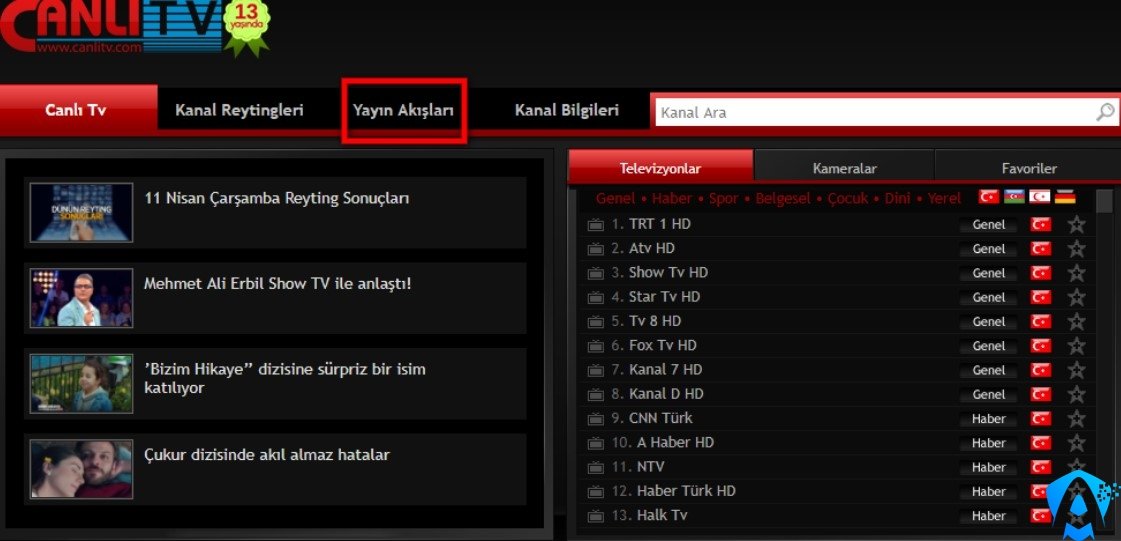The width and height of the screenshot is (1121, 541).
Task: Open the Nisan Çarşamba Reyting Sonuçları article
Action: pos(277,198)
